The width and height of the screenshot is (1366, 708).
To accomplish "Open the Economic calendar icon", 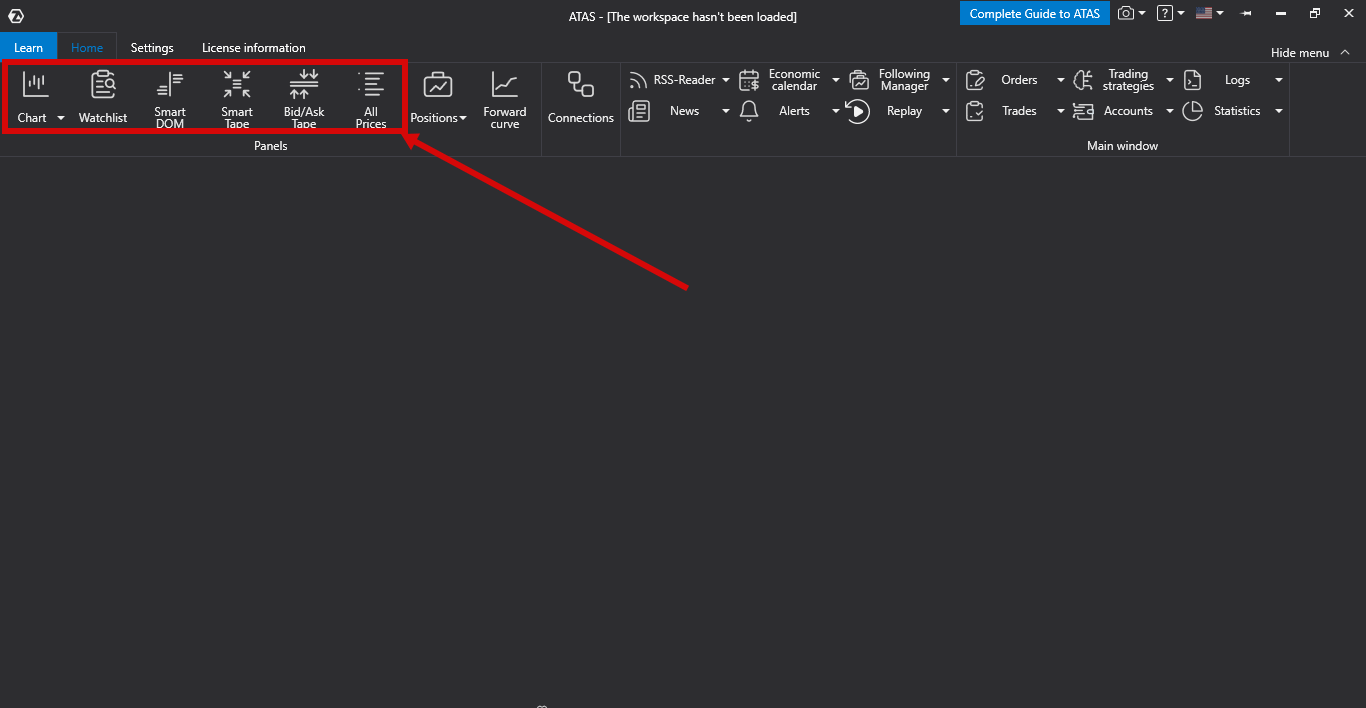I will 749,80.
